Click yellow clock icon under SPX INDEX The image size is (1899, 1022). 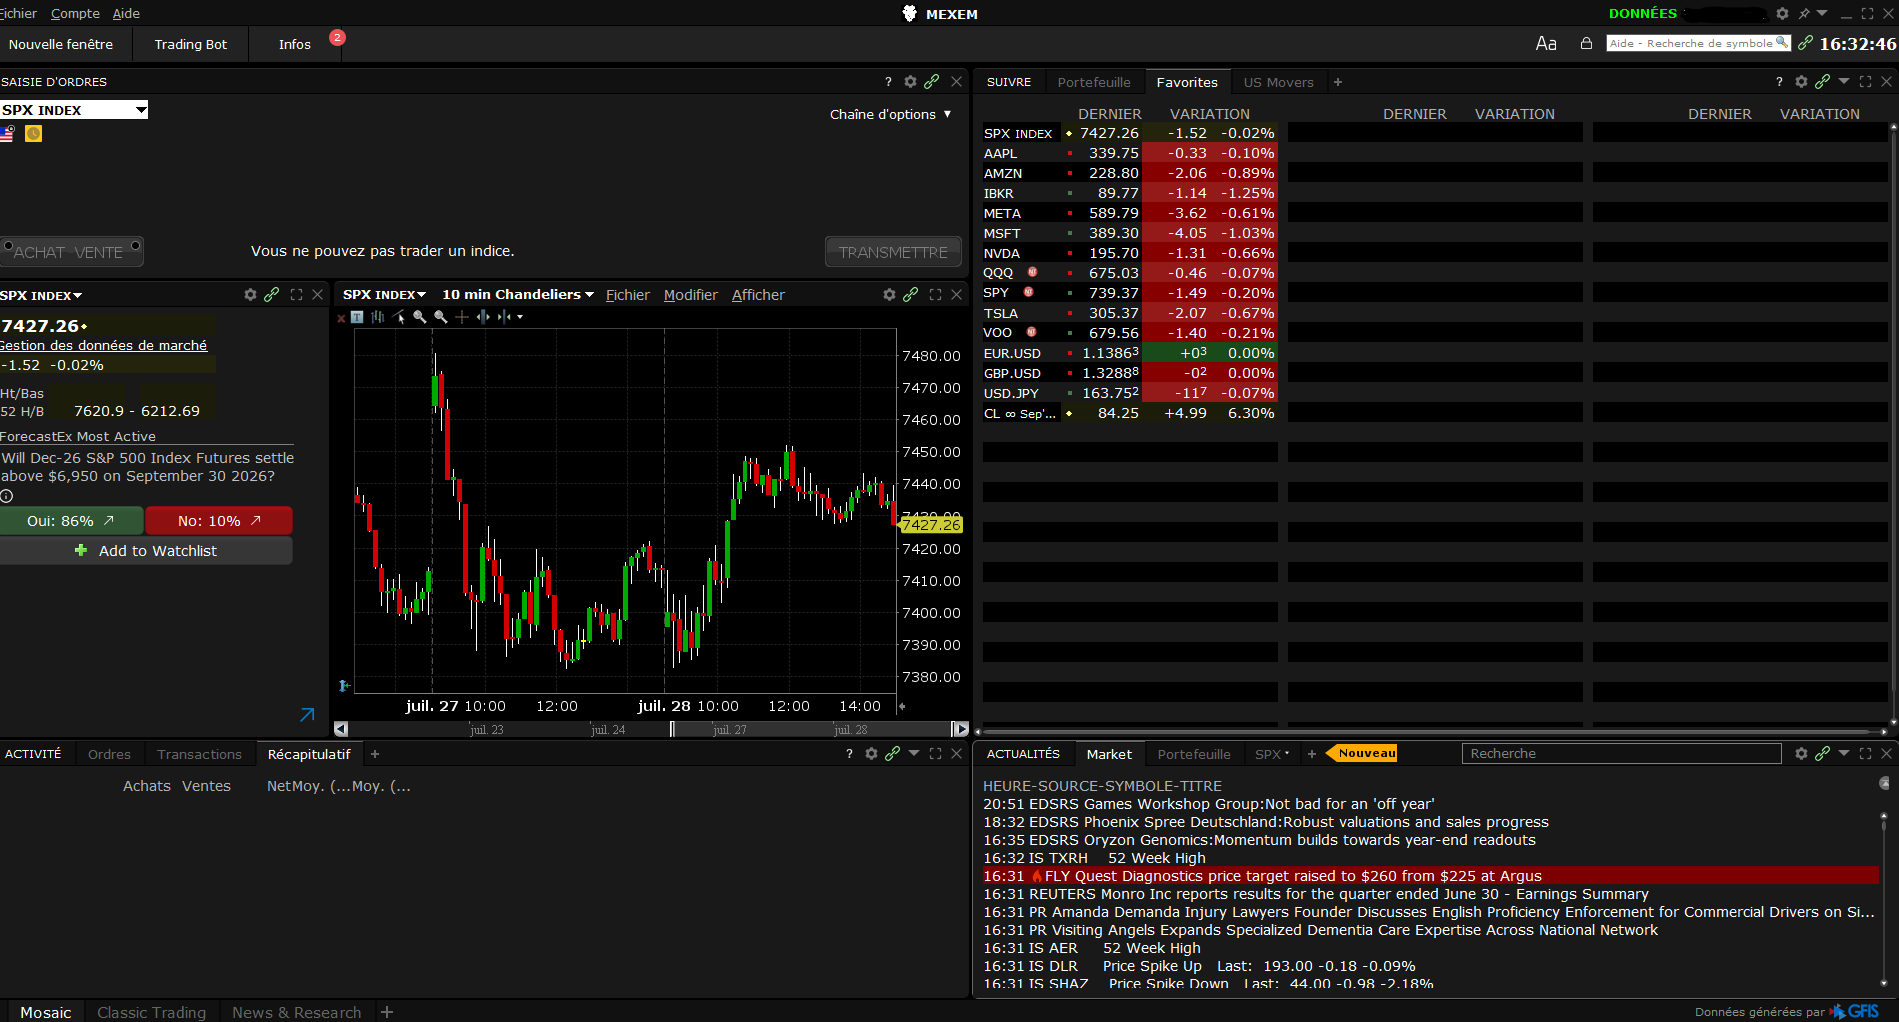click(x=33, y=134)
